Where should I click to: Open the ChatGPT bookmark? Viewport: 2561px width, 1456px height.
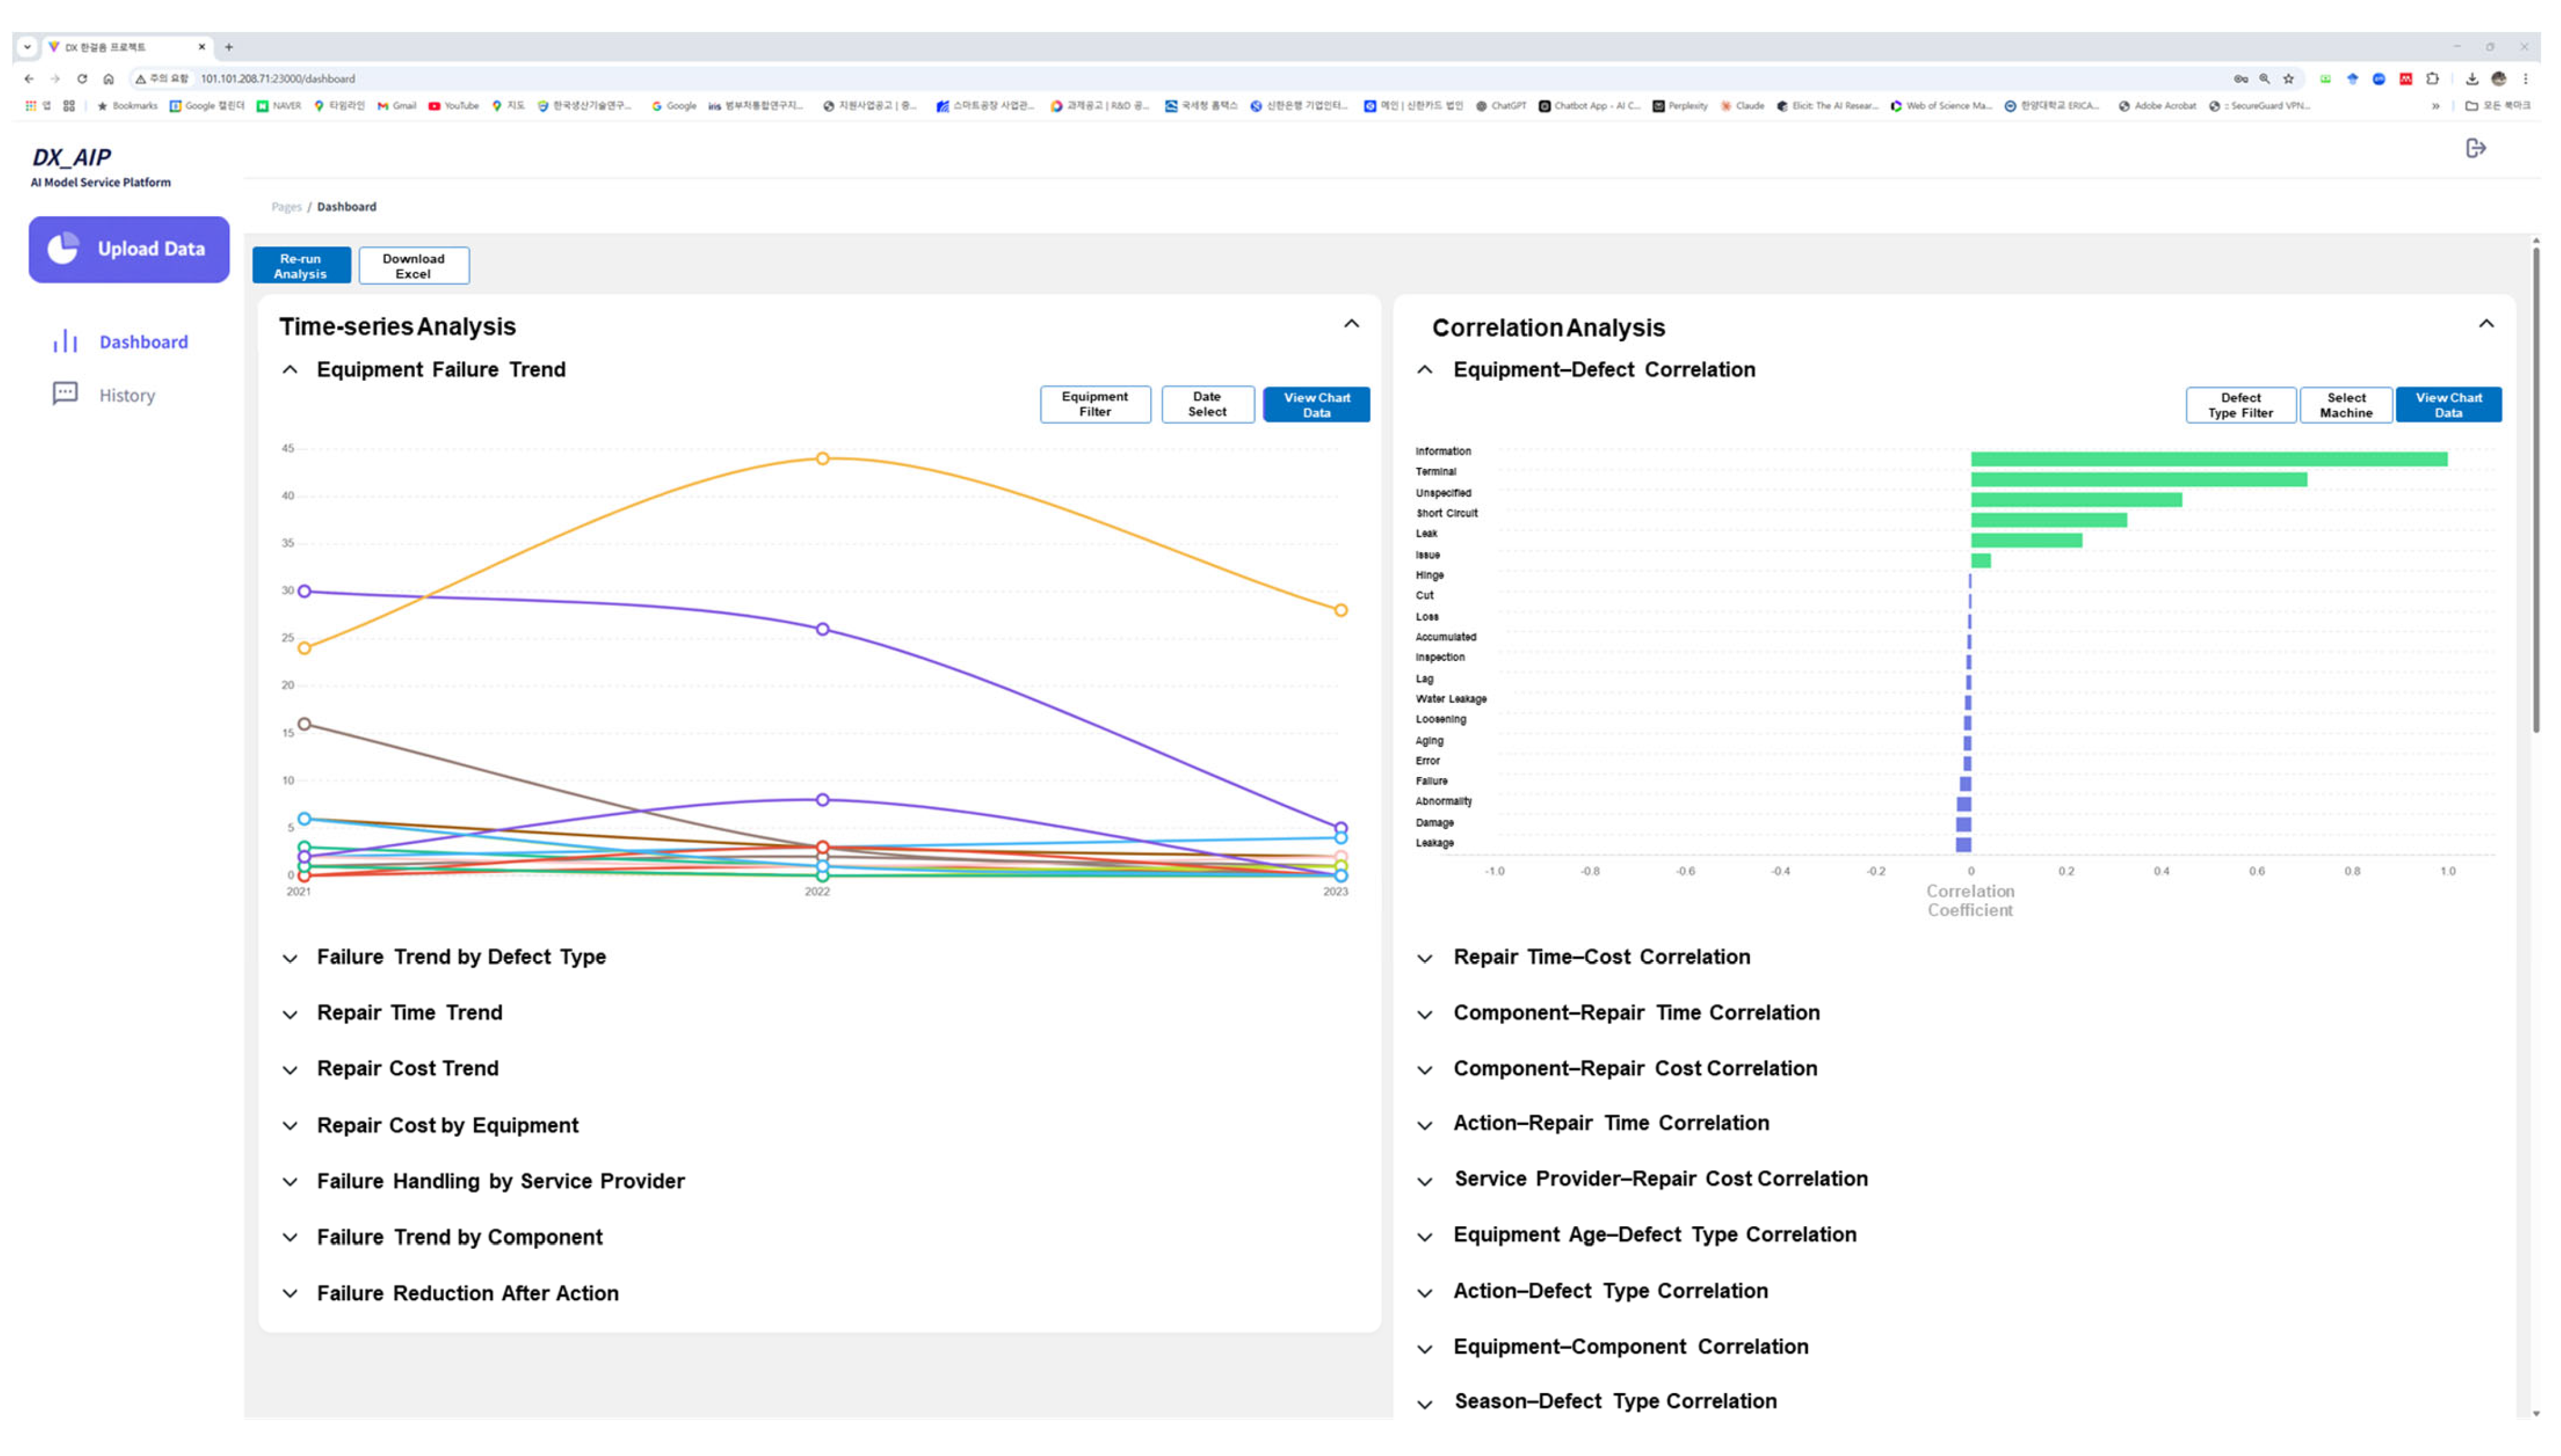(1501, 105)
